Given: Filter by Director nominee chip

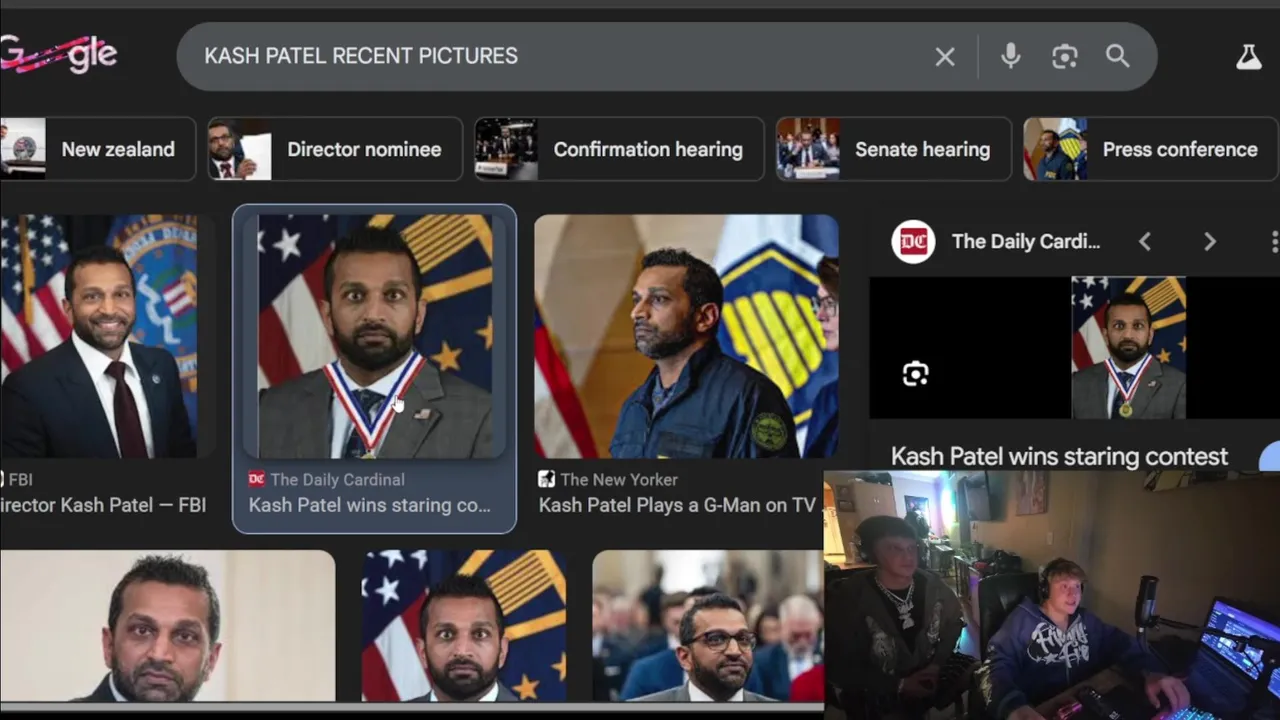Looking at the screenshot, I should (x=335, y=149).
